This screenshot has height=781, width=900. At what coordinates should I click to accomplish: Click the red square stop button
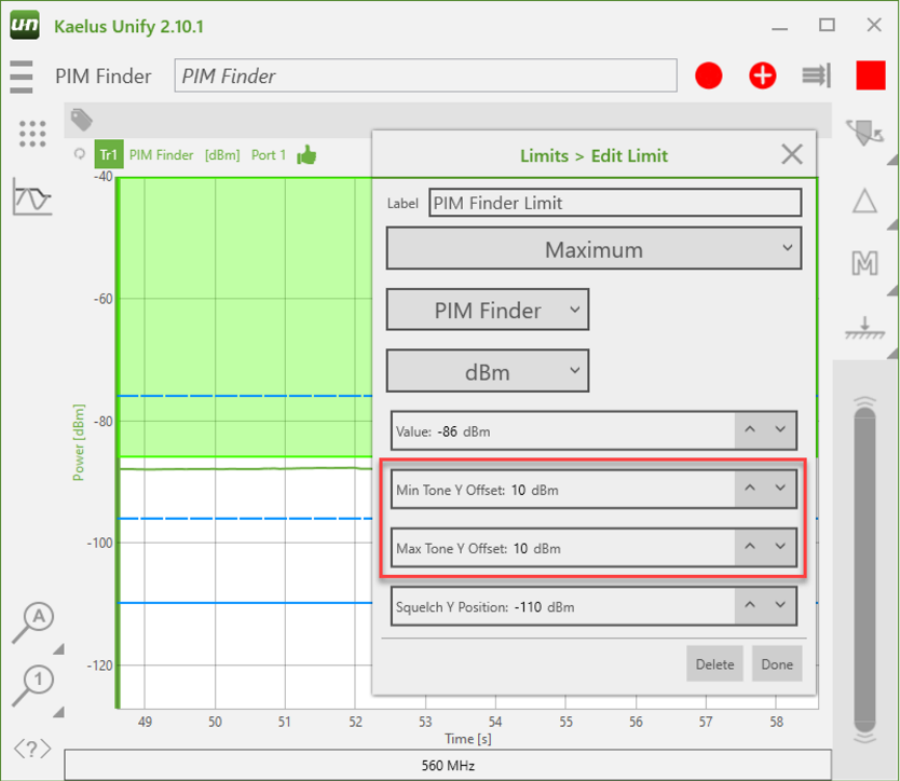coord(870,76)
